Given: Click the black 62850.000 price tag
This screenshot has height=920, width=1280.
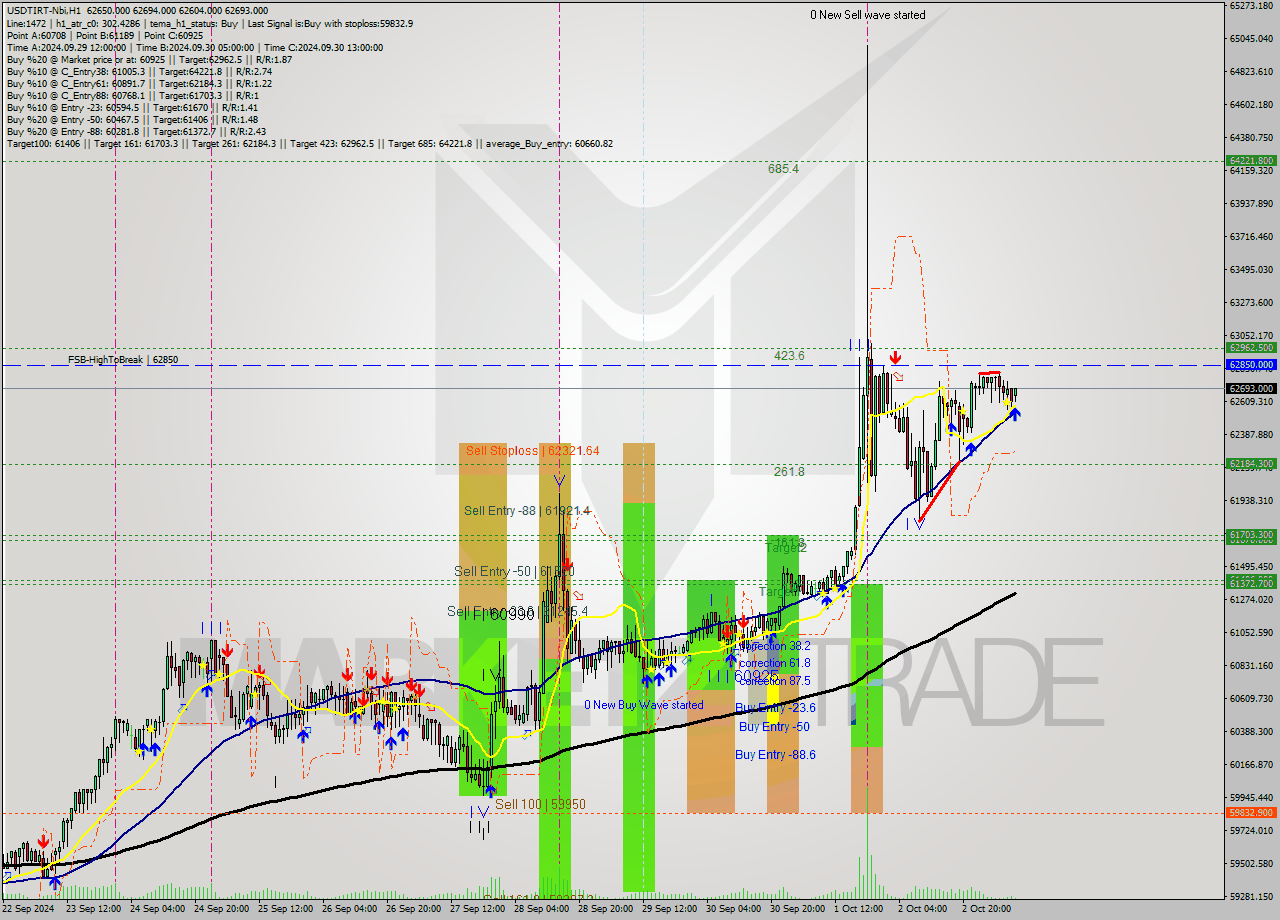Looking at the screenshot, I should 1250,366.
